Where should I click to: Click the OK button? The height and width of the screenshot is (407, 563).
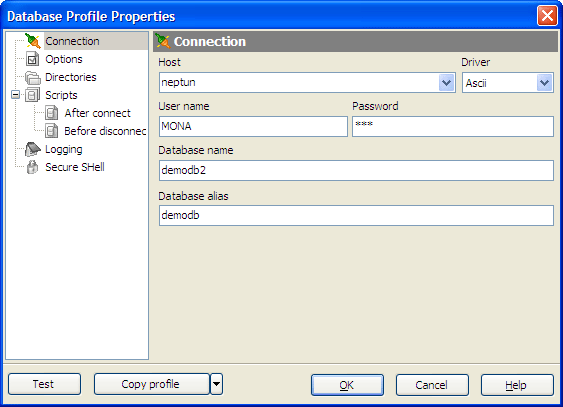pyautogui.click(x=347, y=385)
